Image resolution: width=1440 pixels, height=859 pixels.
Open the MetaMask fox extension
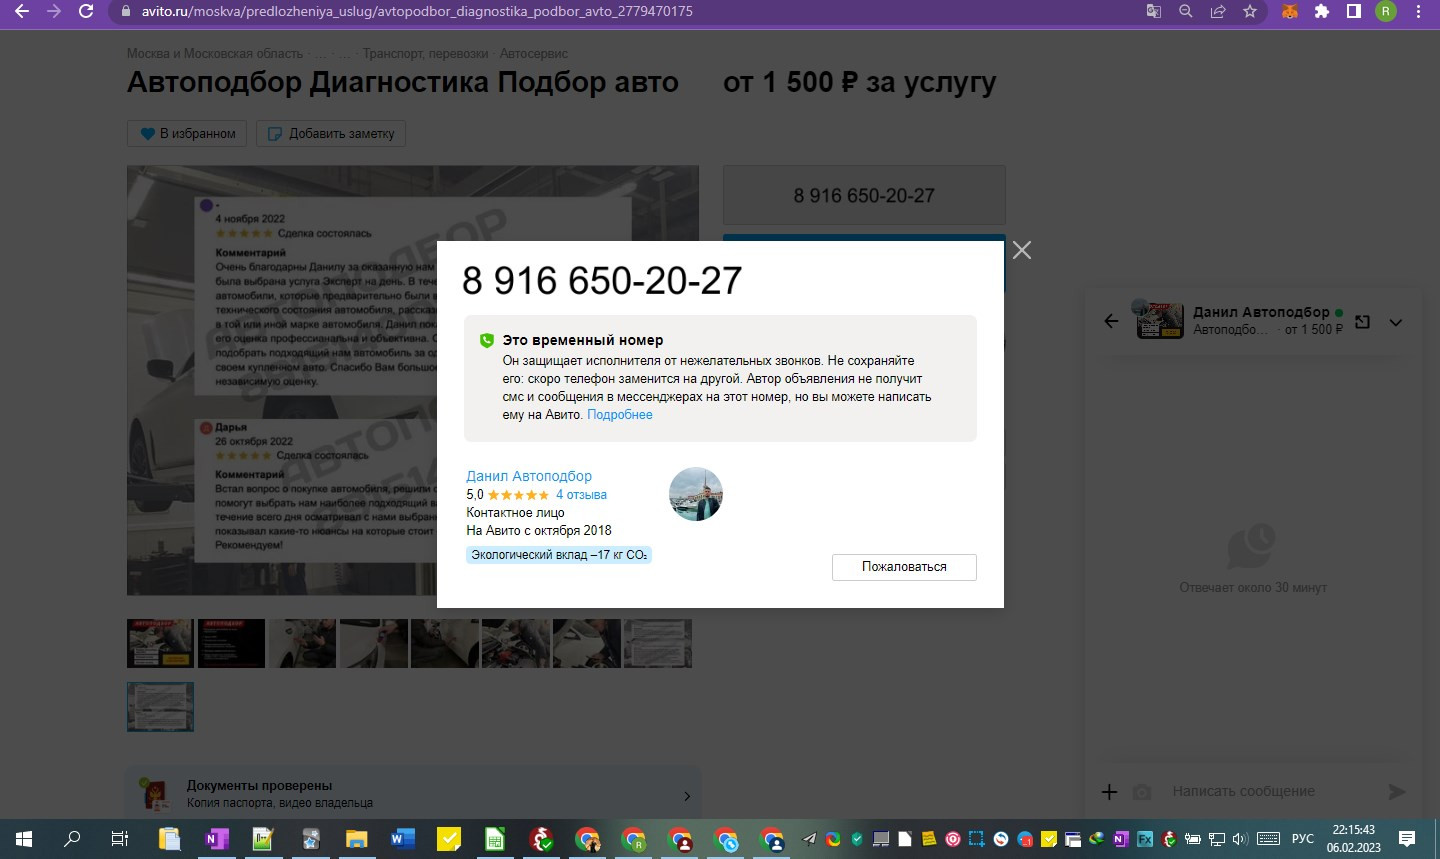1290,12
